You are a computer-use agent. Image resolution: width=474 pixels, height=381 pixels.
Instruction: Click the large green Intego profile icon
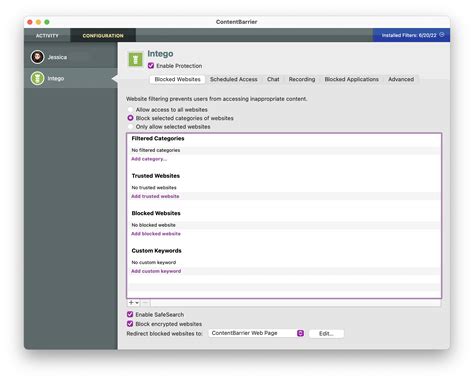point(135,60)
